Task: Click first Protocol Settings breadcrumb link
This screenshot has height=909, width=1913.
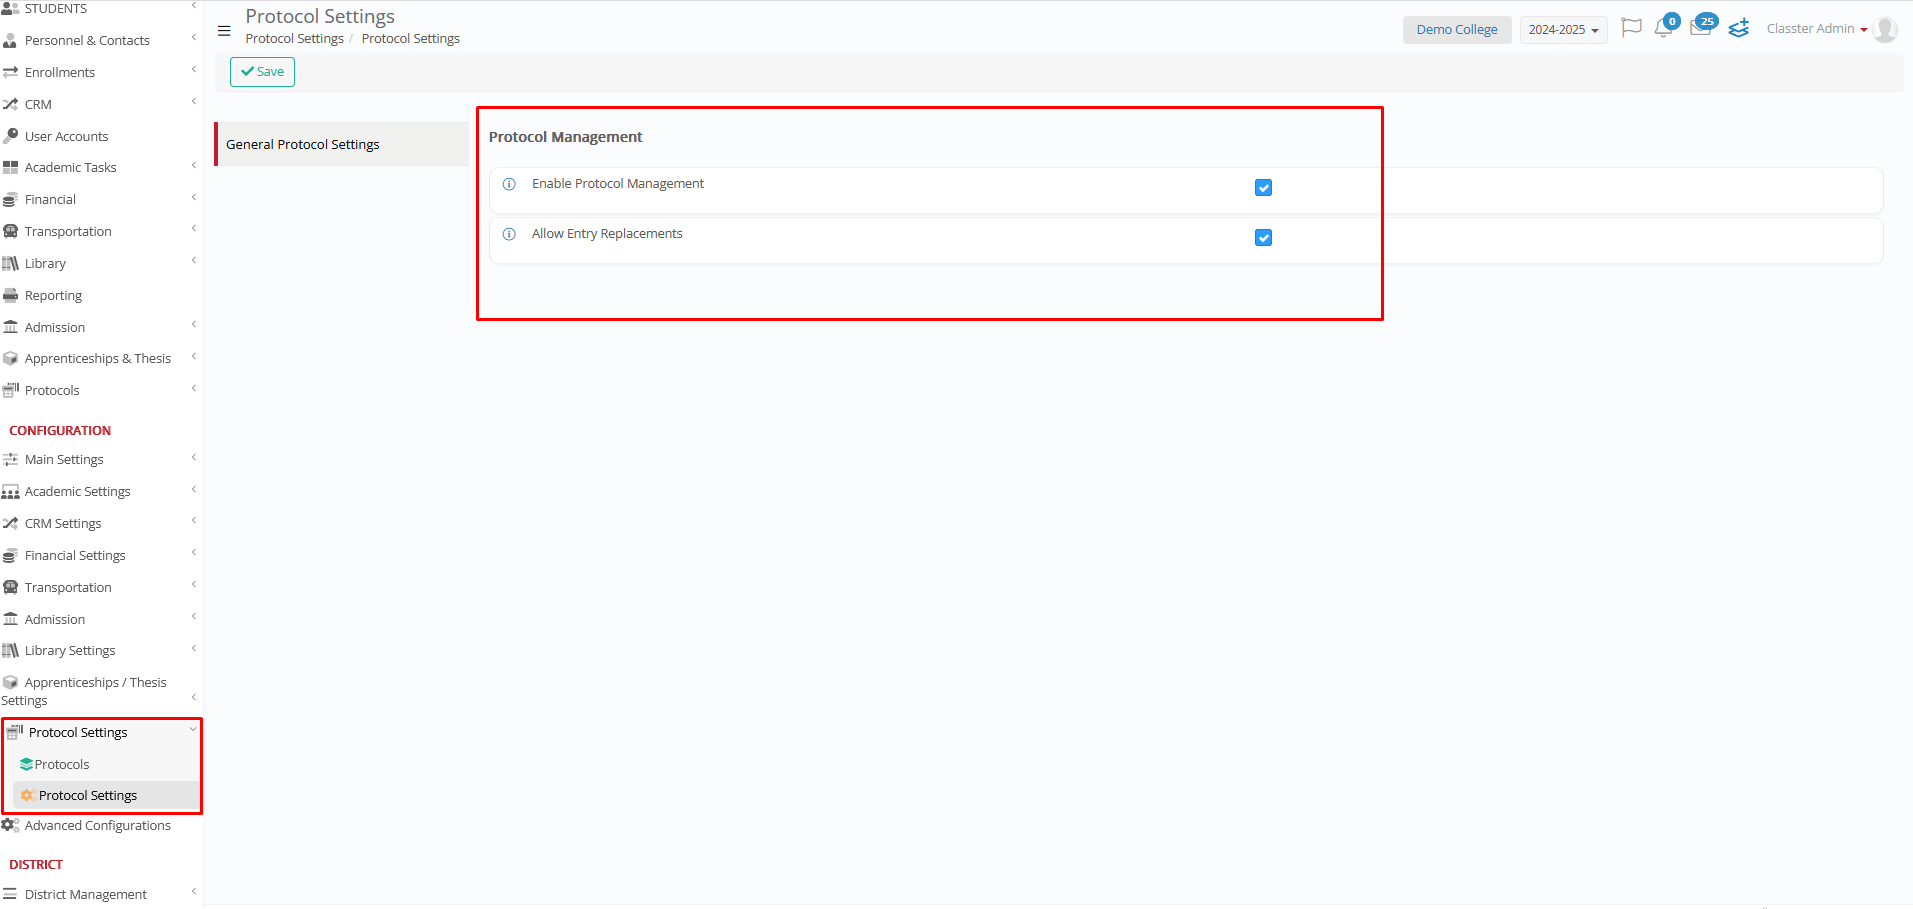Action: click(294, 39)
